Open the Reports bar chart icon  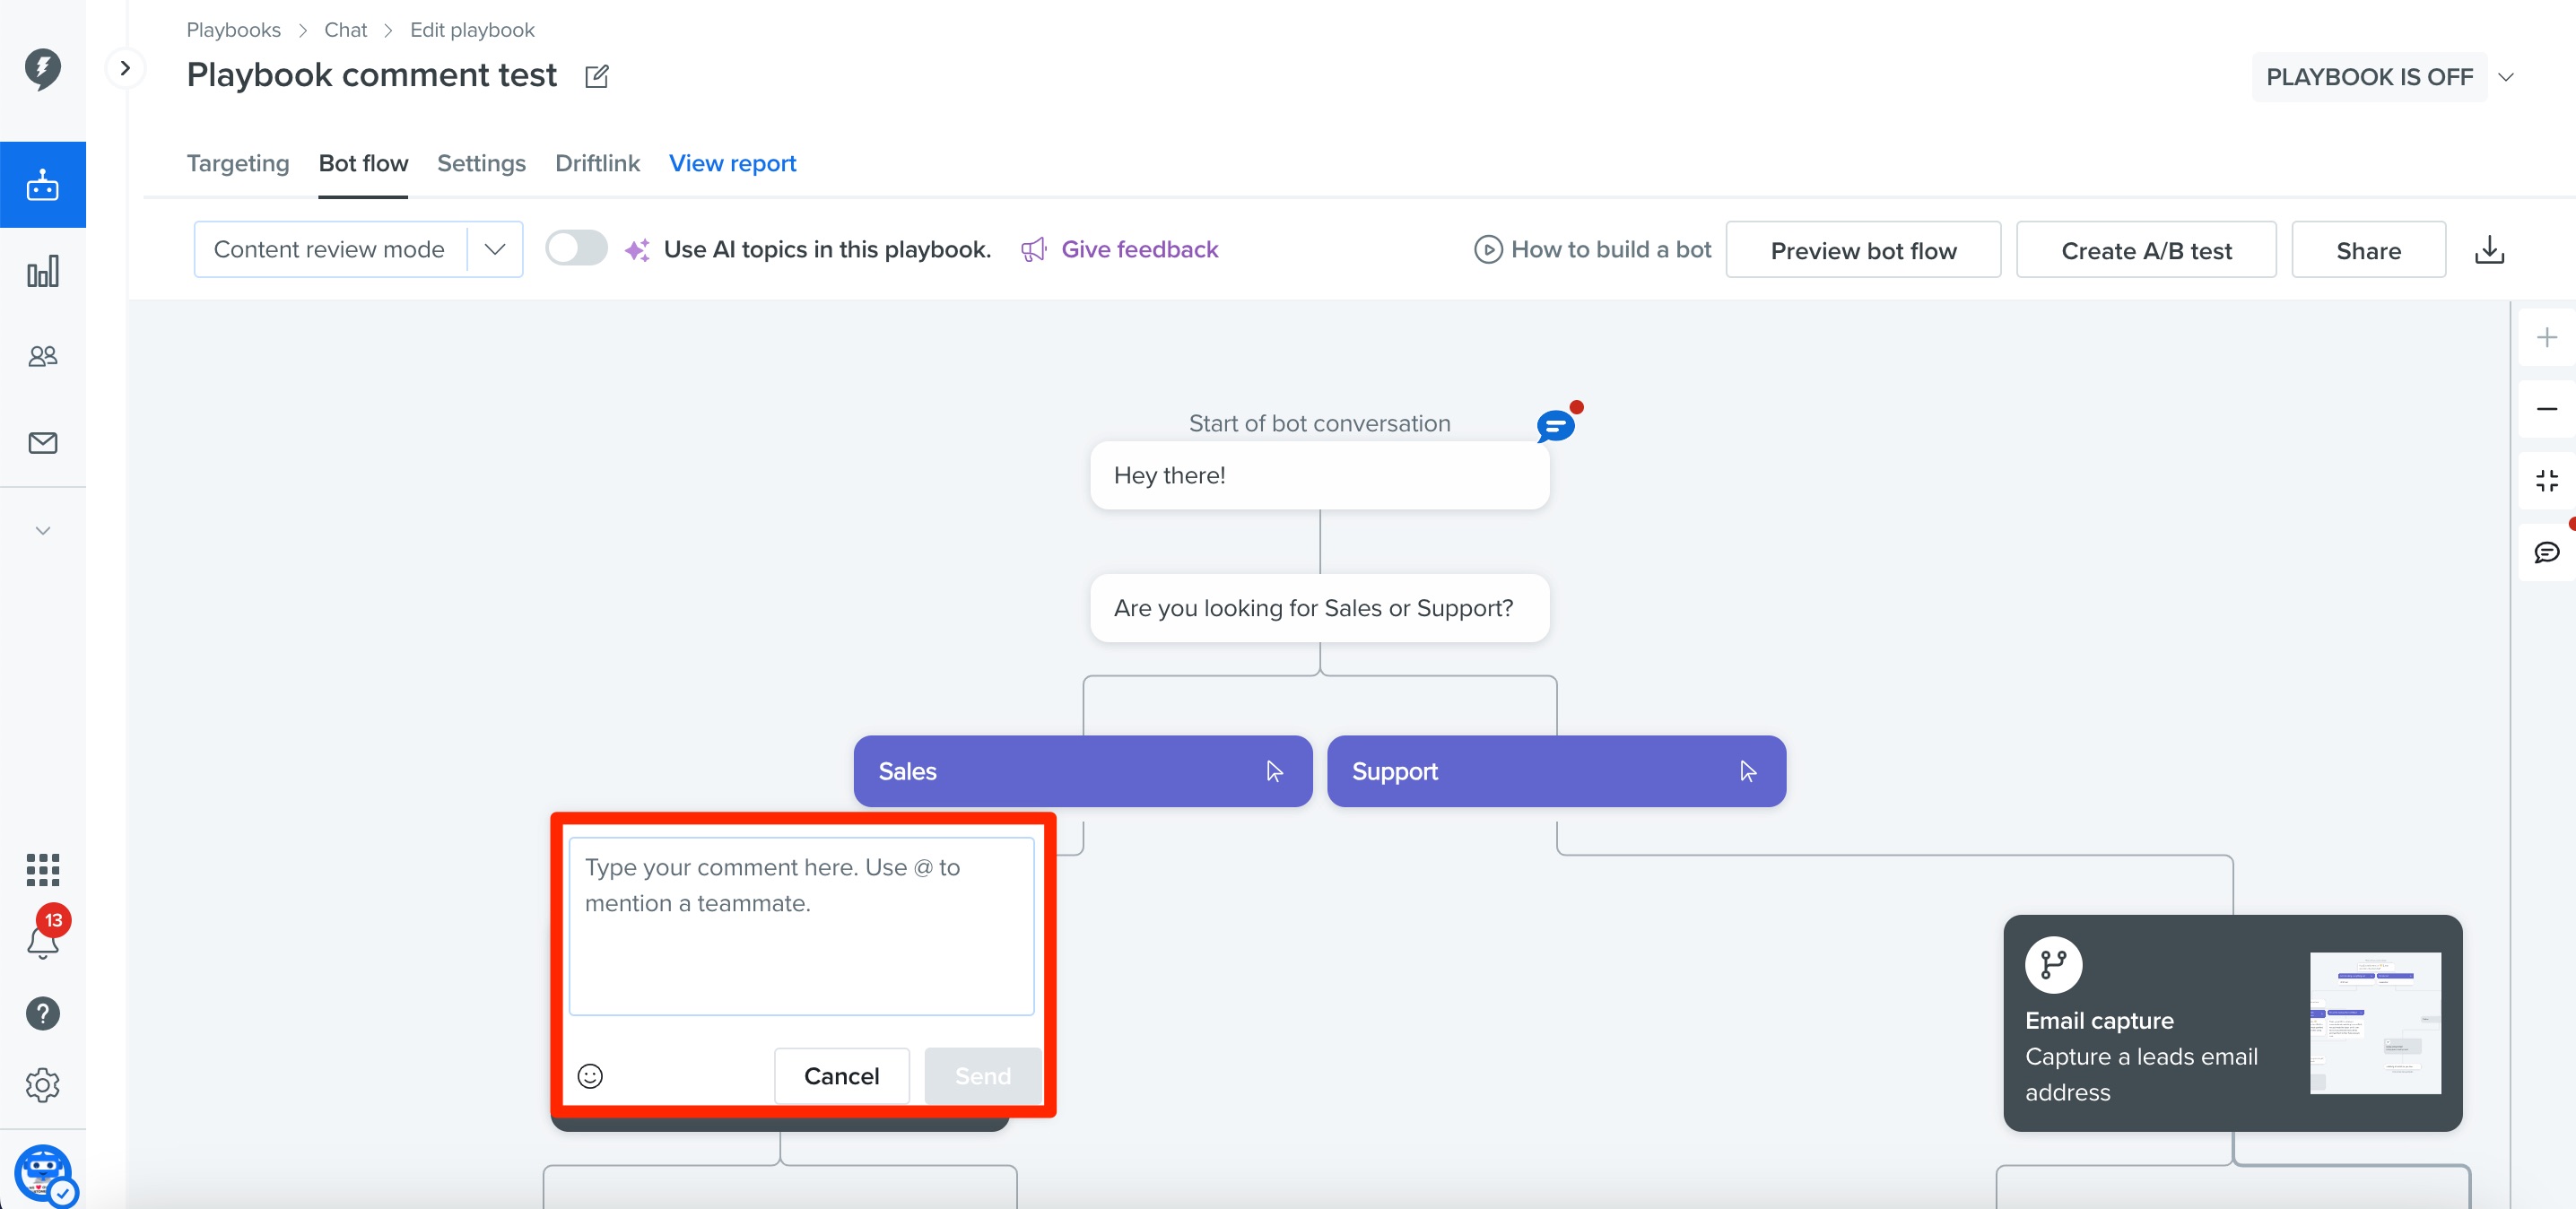[42, 271]
